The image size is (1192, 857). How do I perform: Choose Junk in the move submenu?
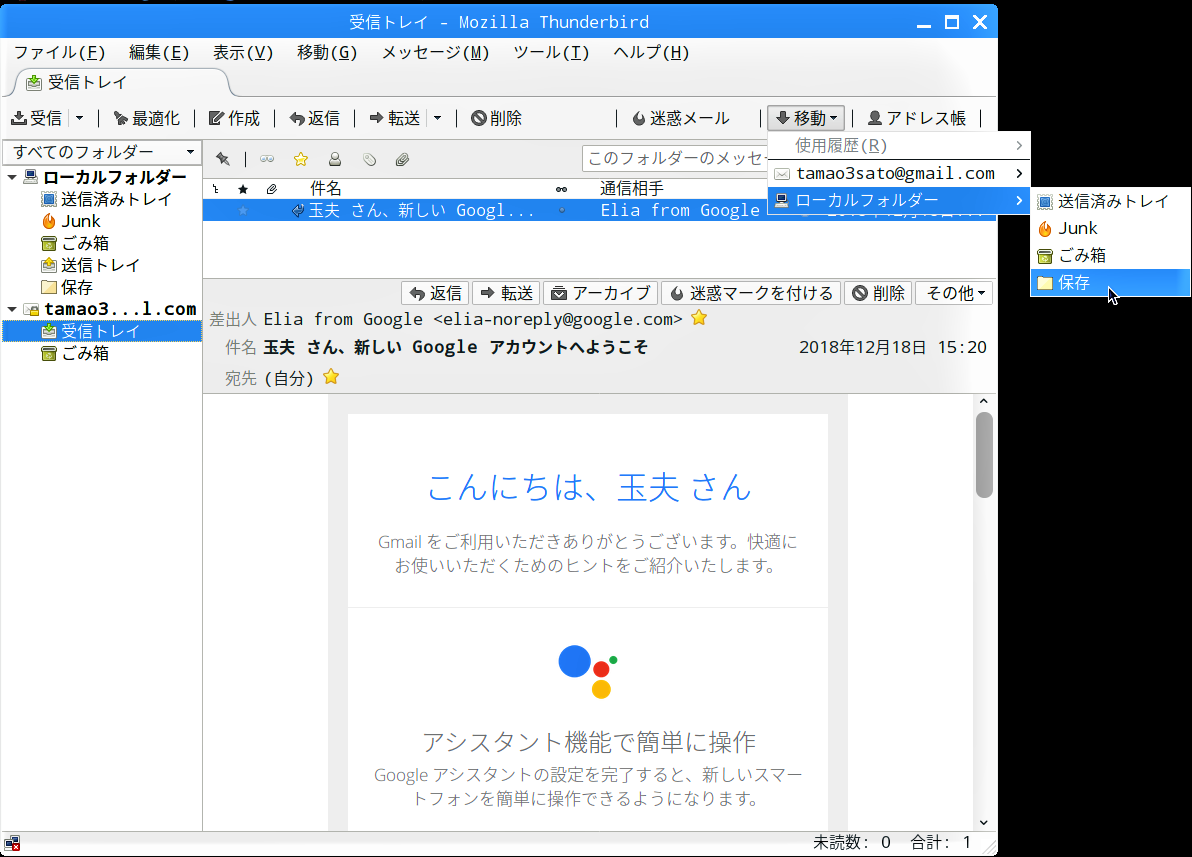1111,228
